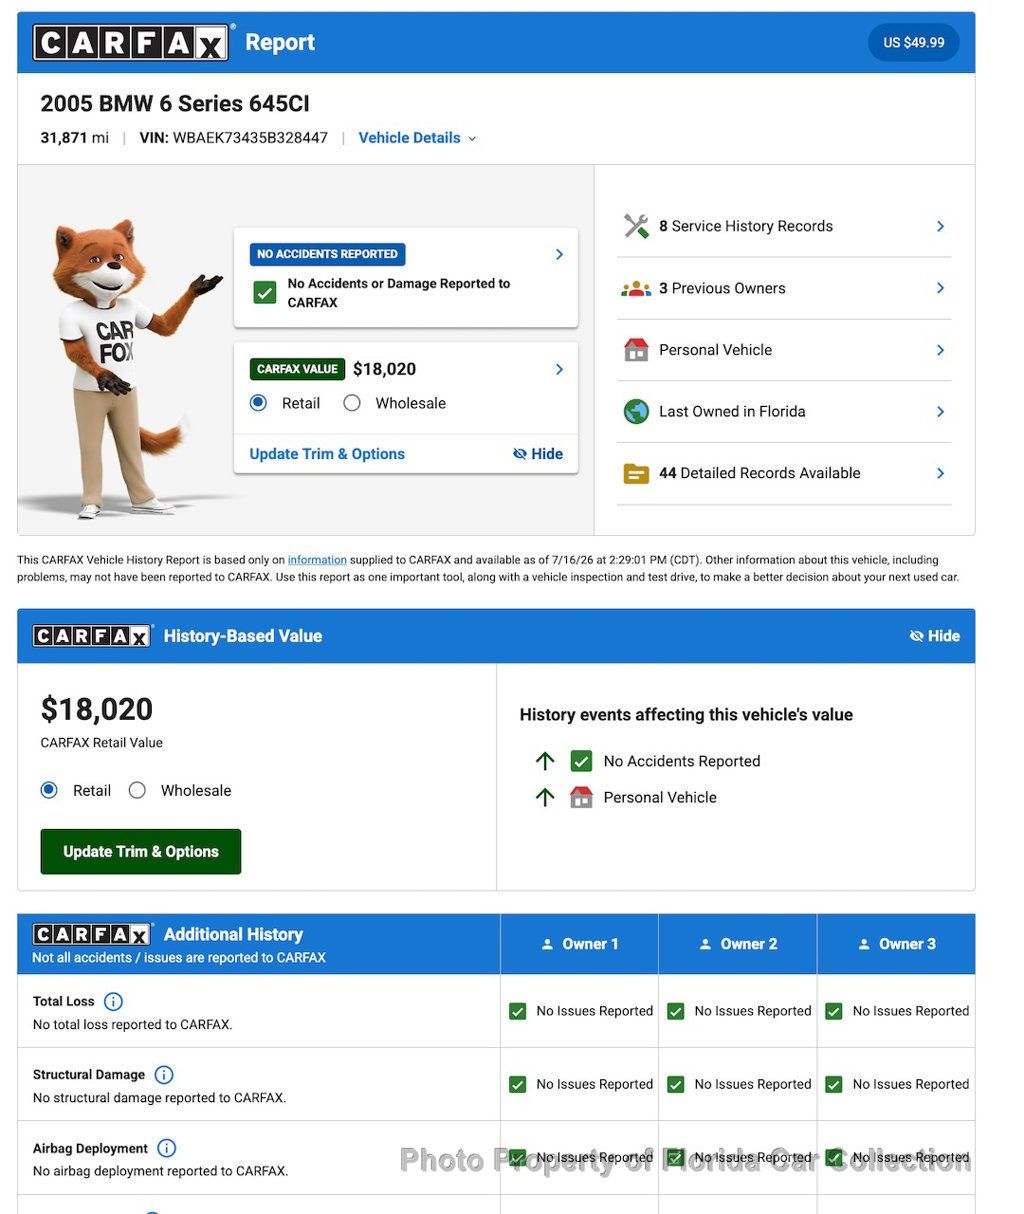Image resolution: width=1024 pixels, height=1214 pixels.
Task: Open the Total Loss info icon
Action: coord(114,1001)
